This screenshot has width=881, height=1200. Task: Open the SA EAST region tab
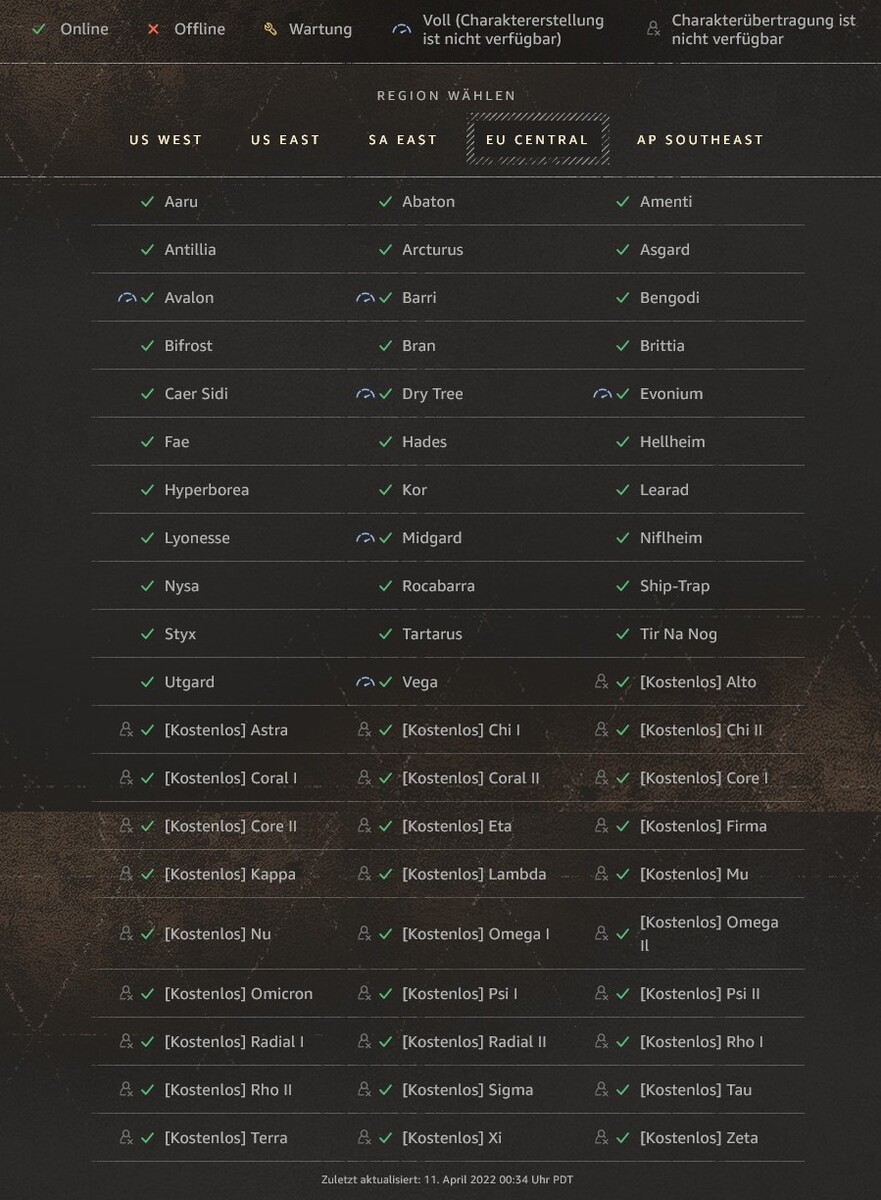pos(403,140)
